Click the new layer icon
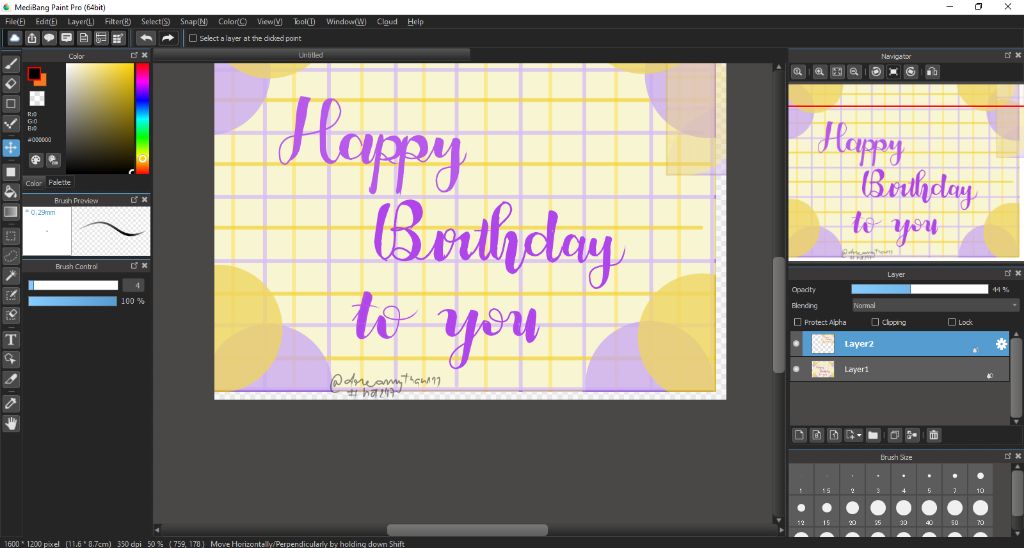 pyautogui.click(x=799, y=435)
